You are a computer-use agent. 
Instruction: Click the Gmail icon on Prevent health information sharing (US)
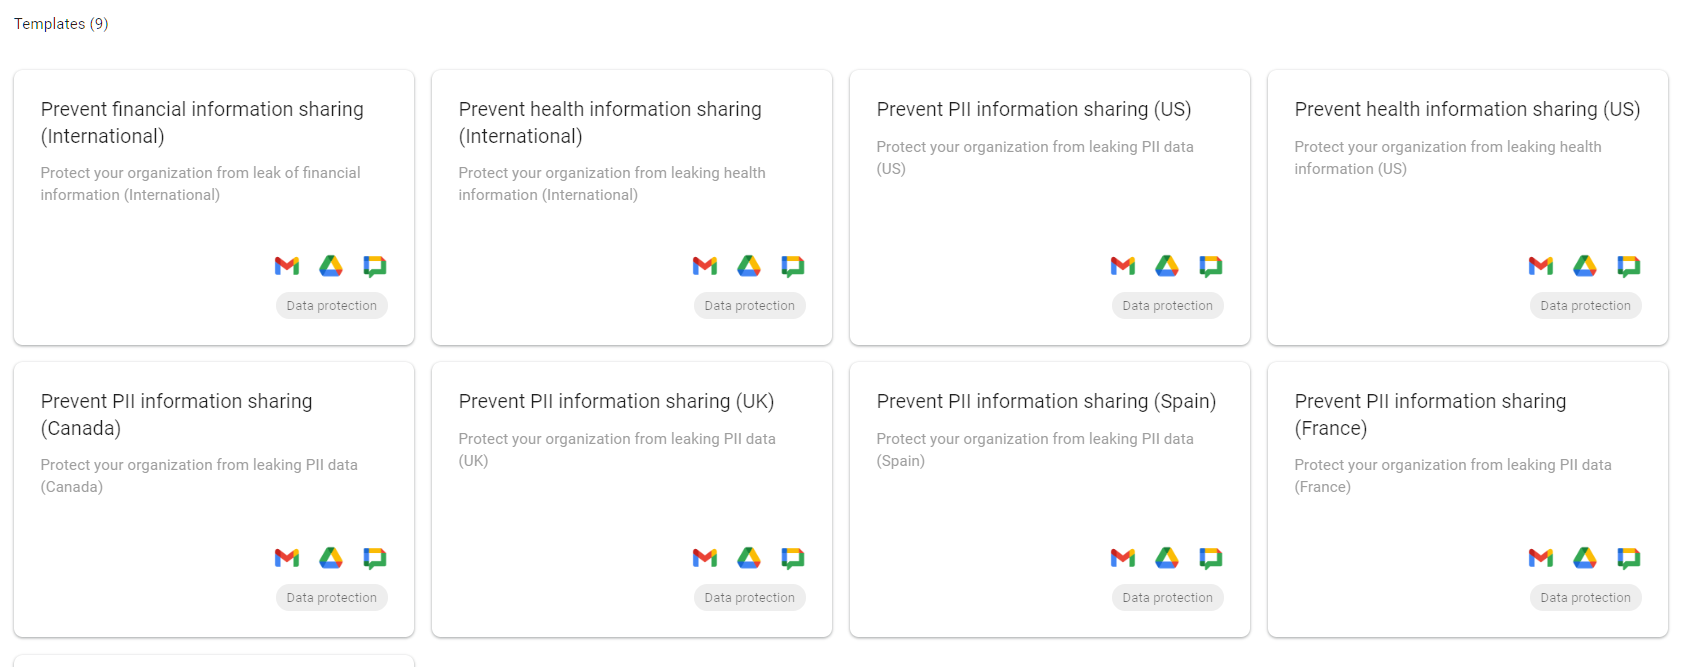pyautogui.click(x=1540, y=265)
